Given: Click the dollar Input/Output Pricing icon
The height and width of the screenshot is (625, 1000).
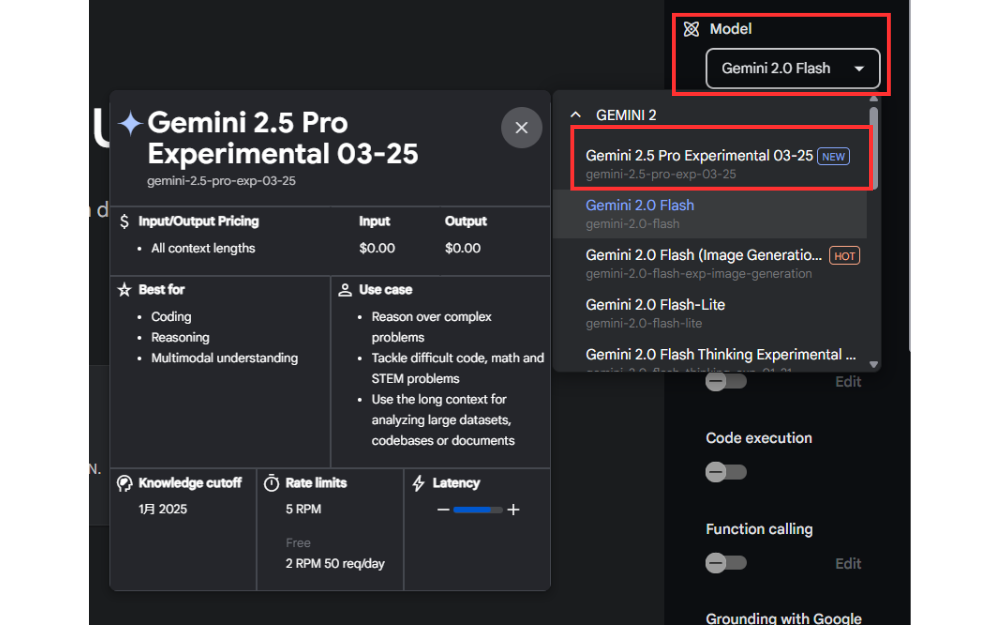Looking at the screenshot, I should coord(124,221).
